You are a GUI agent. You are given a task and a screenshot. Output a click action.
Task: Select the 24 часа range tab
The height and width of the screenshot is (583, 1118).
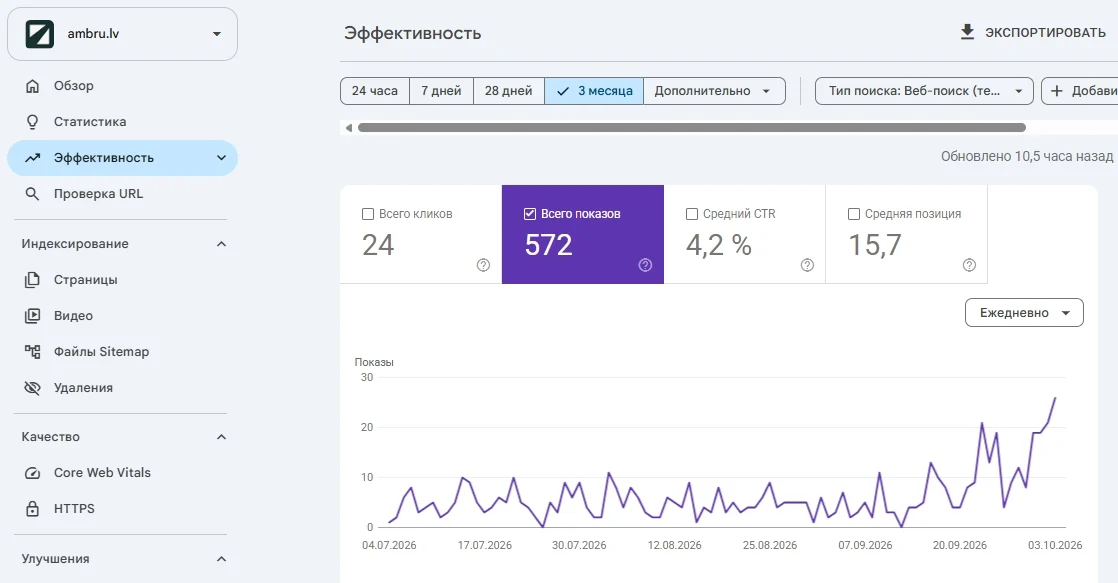pos(375,91)
